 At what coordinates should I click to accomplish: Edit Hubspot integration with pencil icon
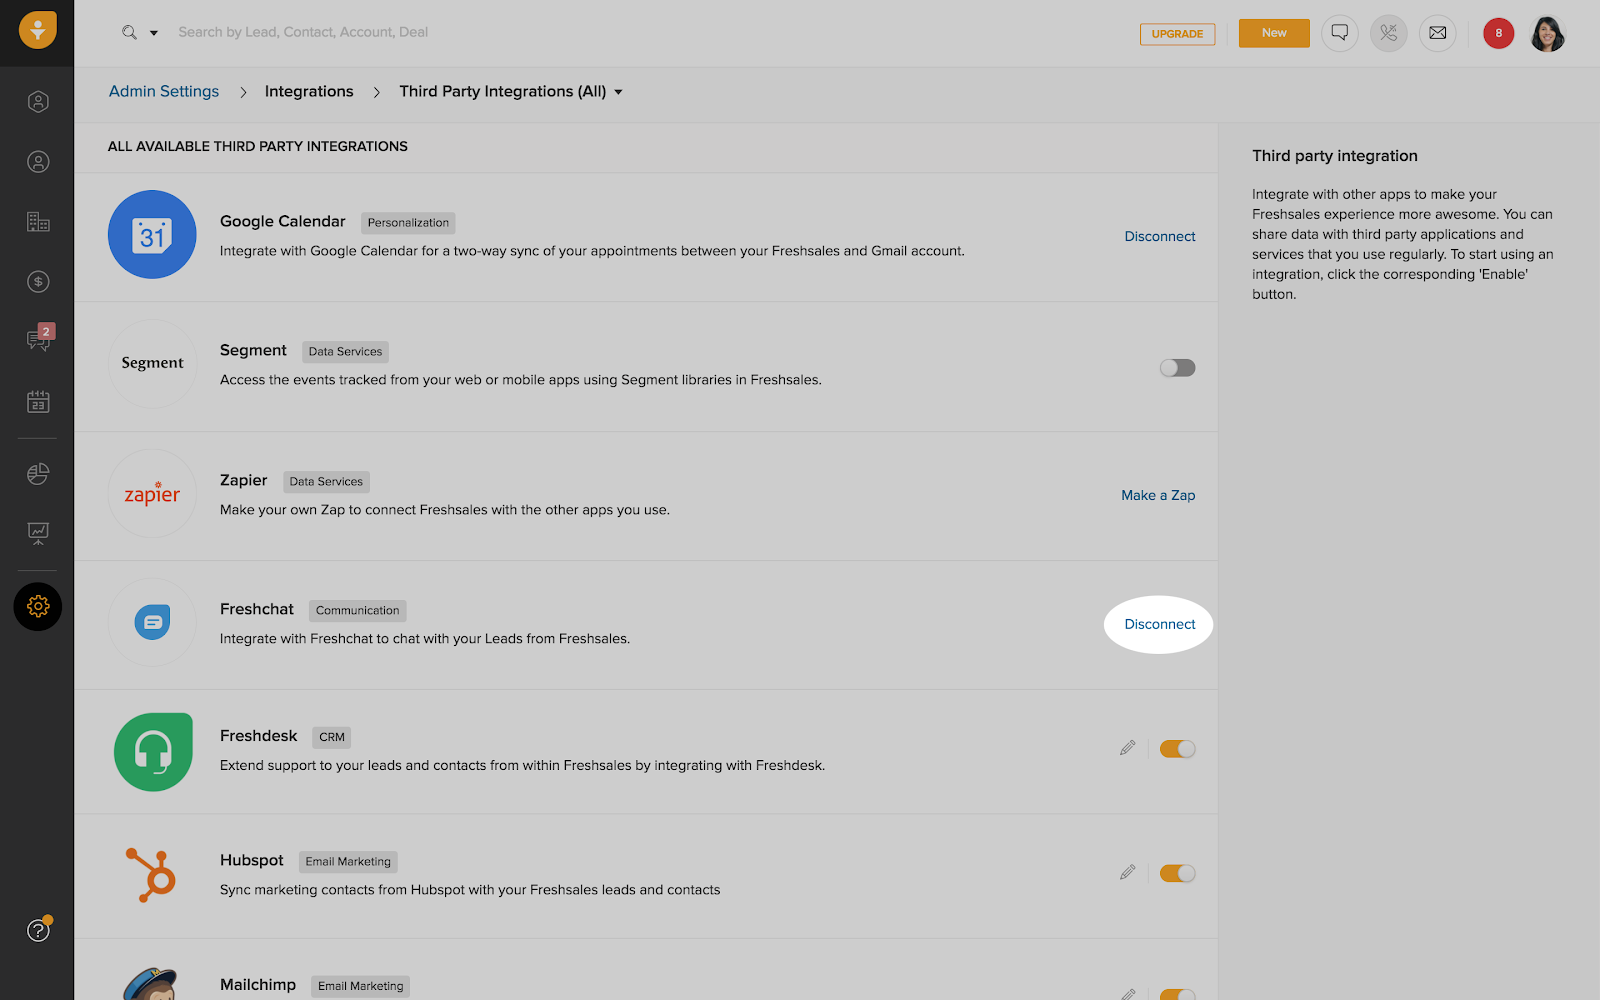pos(1127,873)
